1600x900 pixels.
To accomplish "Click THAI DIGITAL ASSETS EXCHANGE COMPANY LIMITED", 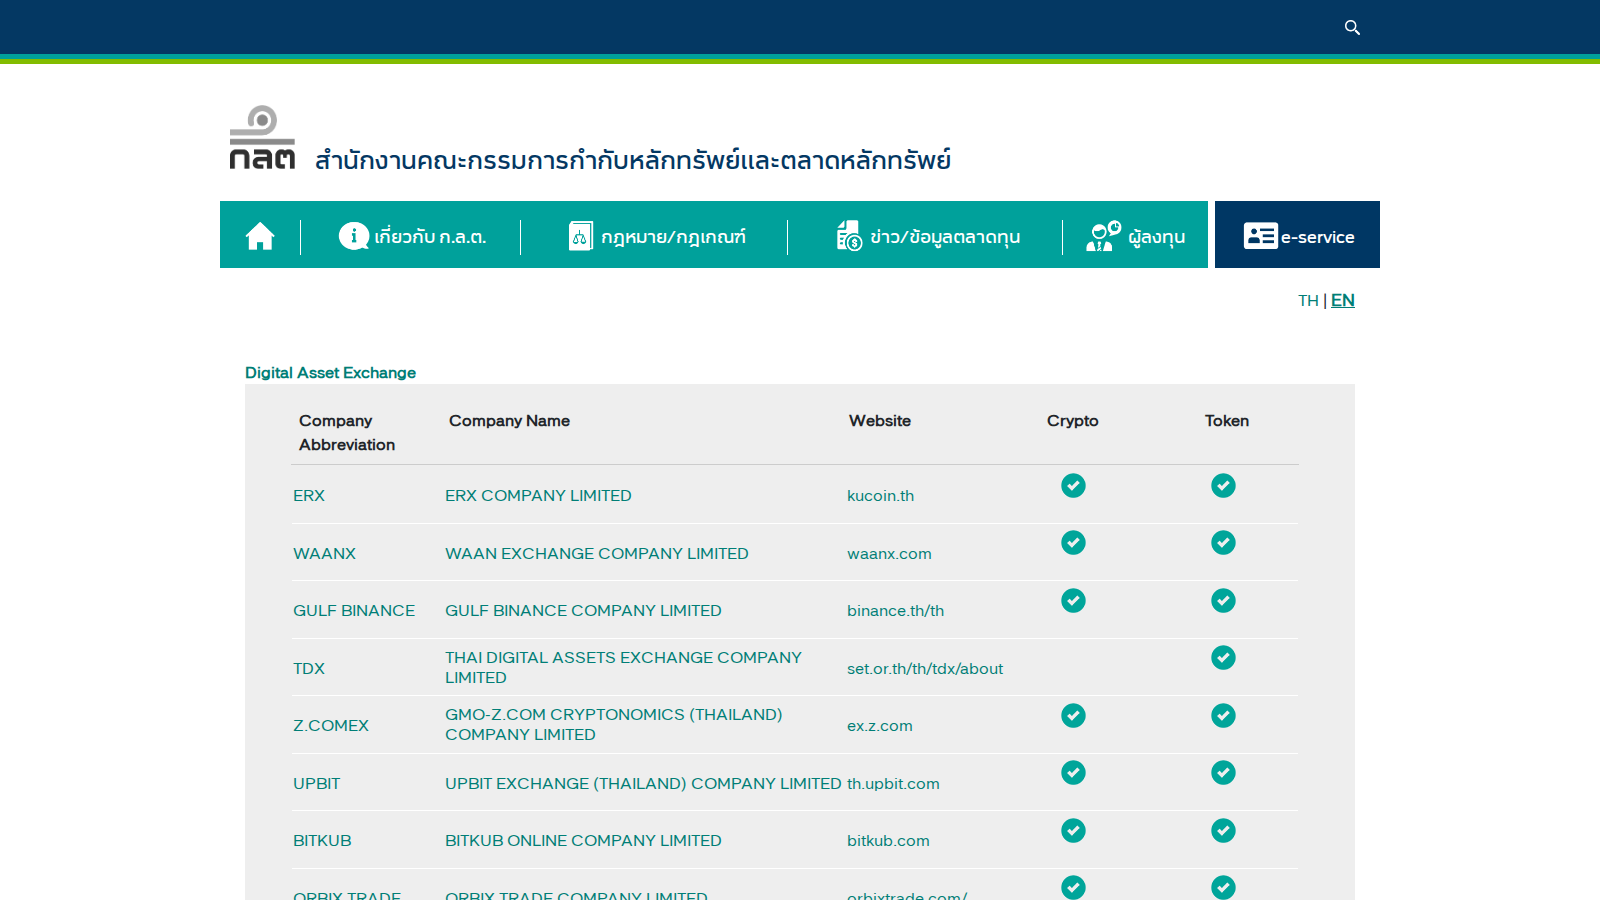I will pyautogui.click(x=623, y=667).
